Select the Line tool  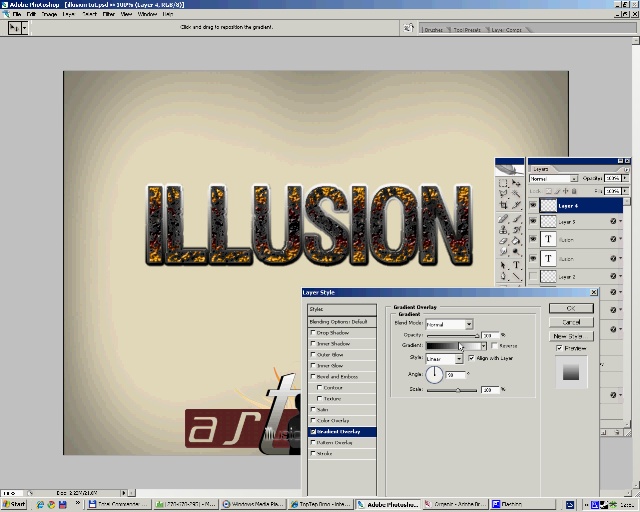(516, 276)
